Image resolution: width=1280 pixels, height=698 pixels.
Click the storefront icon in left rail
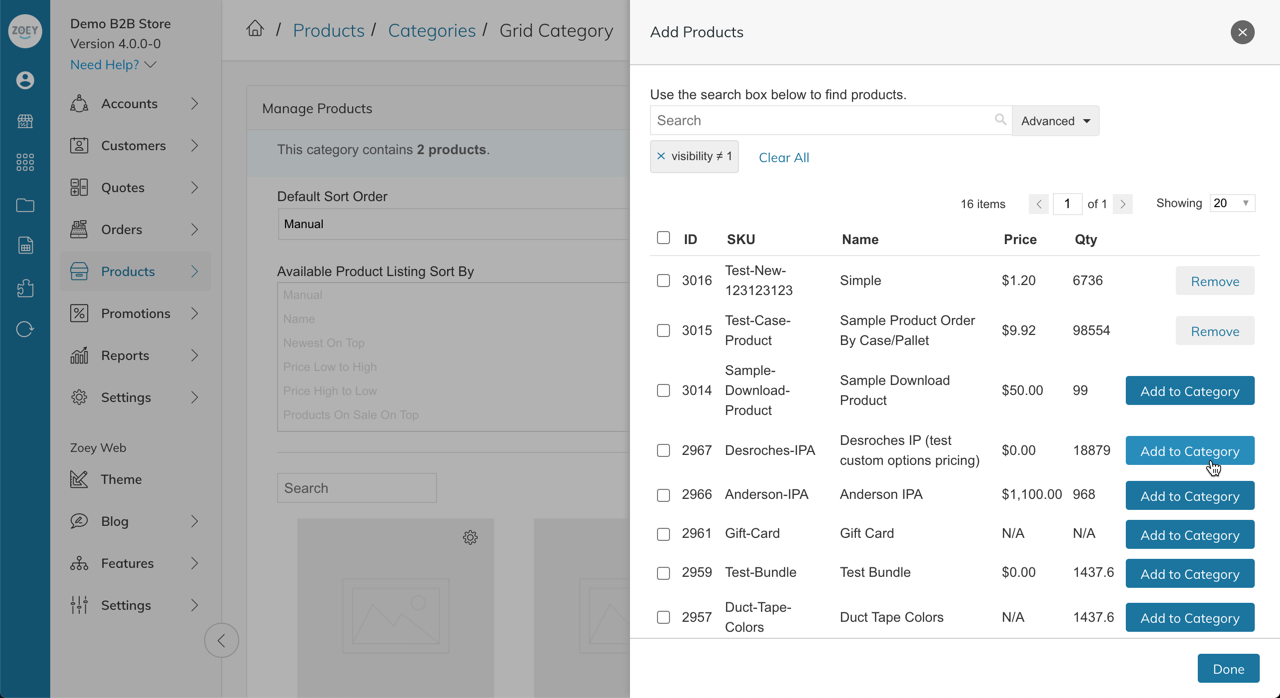[25, 122]
